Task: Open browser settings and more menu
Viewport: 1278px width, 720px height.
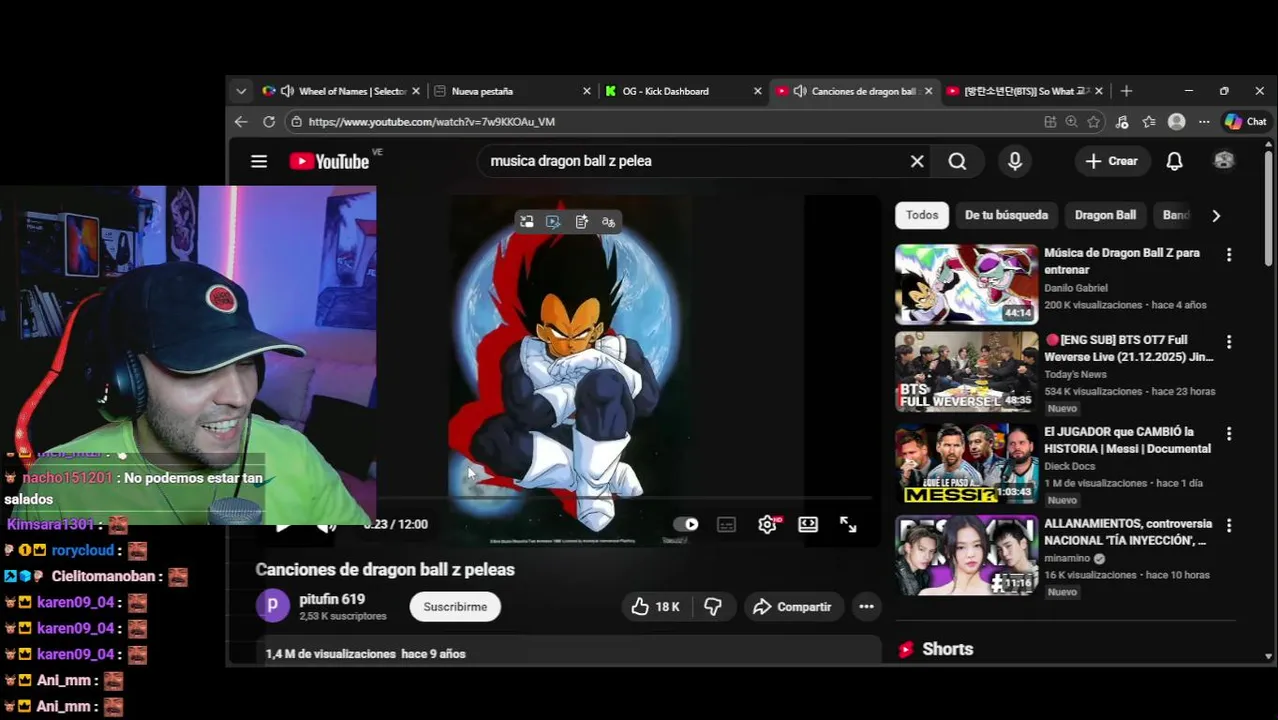Action: click(x=1204, y=122)
